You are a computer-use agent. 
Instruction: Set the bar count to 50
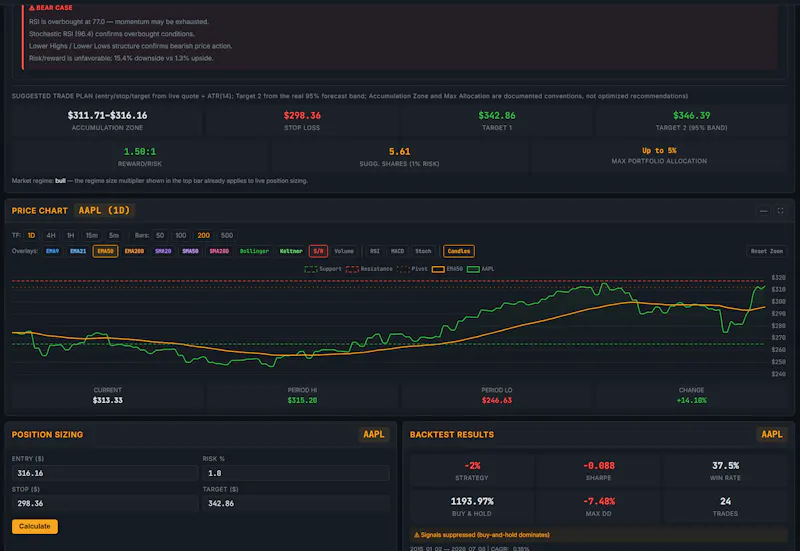[160, 235]
